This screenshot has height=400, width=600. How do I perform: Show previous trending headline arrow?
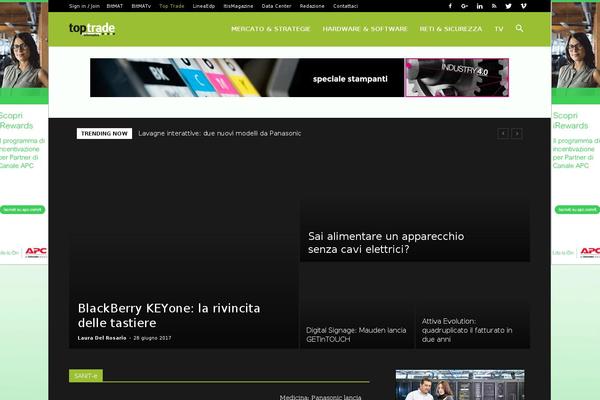(503, 134)
